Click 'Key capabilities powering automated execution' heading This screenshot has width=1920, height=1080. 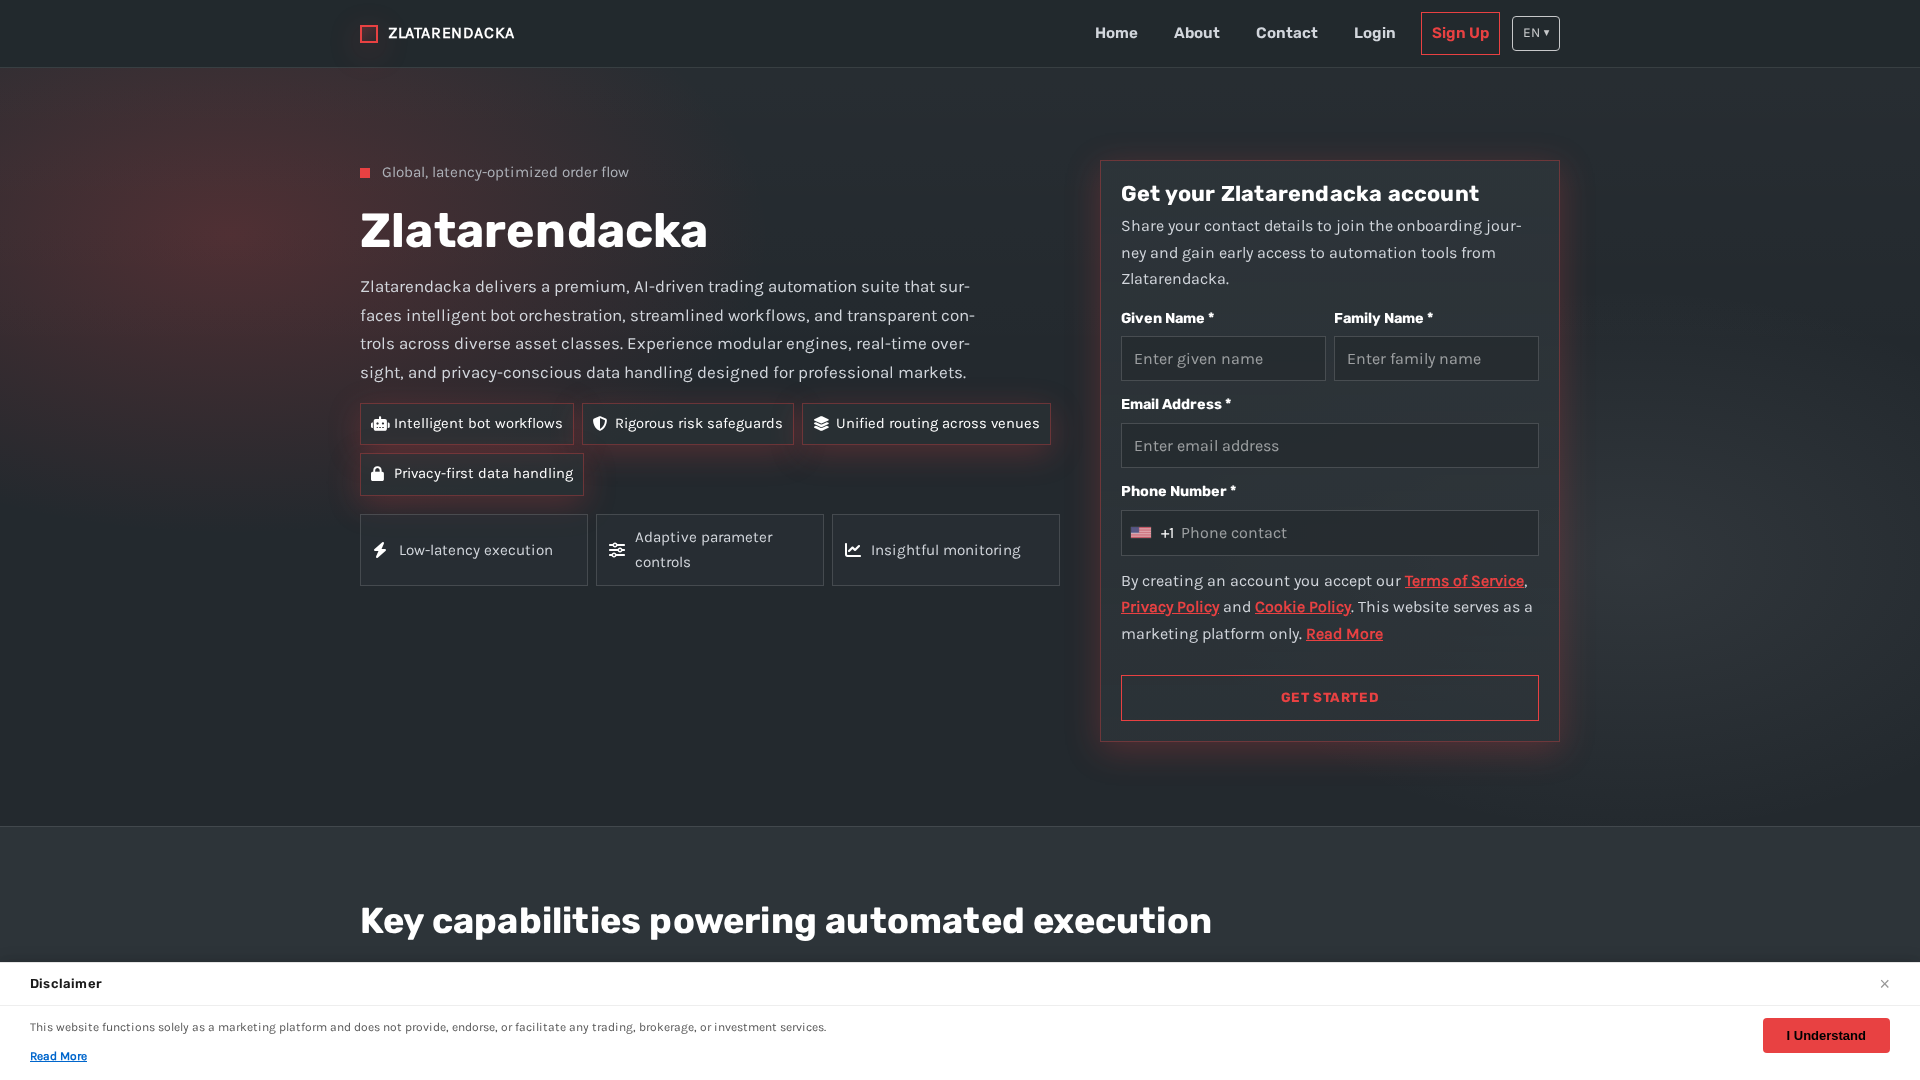(x=786, y=921)
